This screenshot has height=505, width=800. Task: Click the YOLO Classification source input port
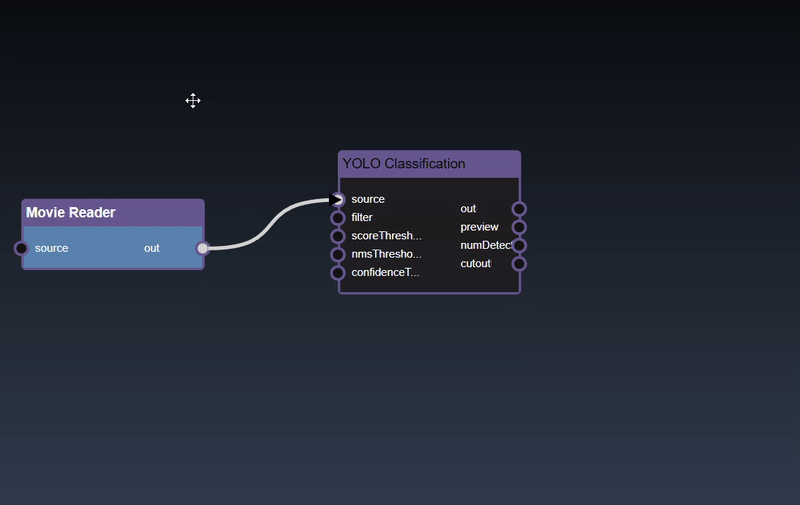point(338,199)
